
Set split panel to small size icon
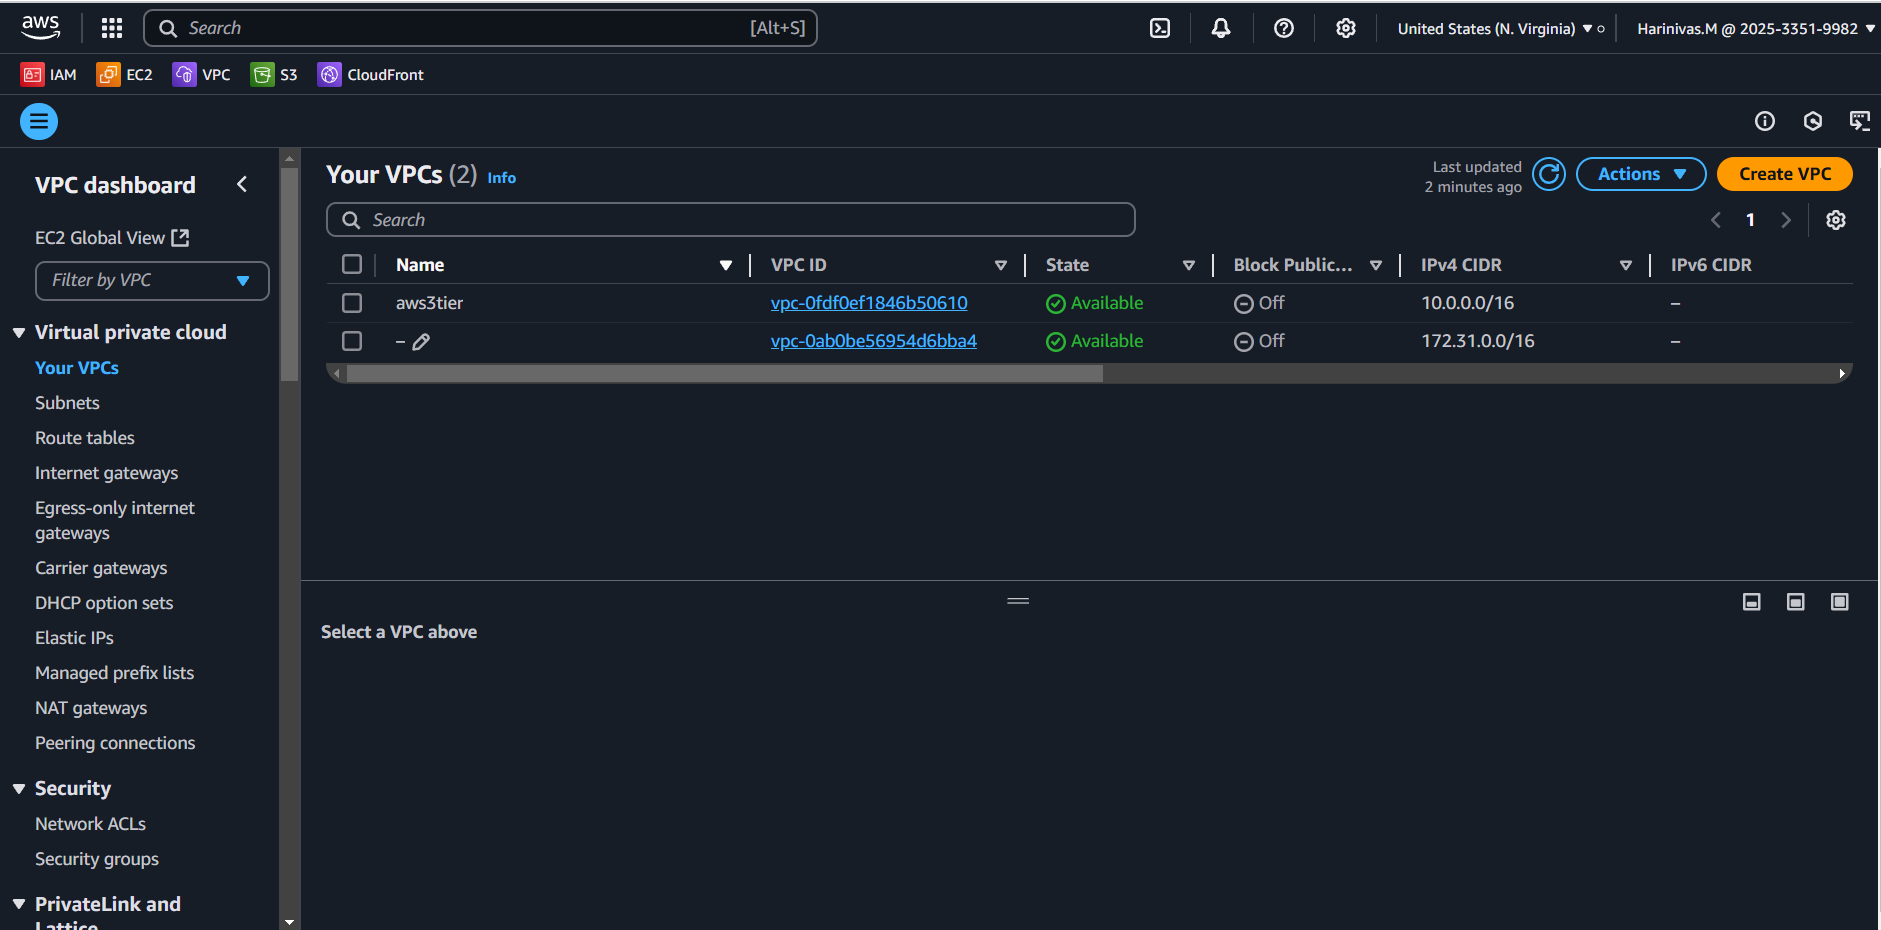1752,602
